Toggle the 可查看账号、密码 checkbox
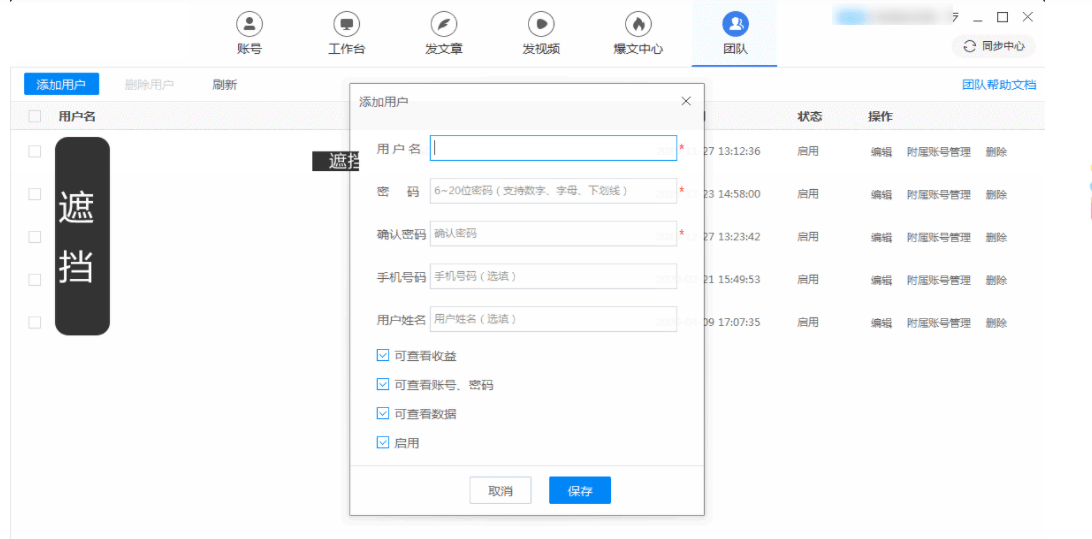Image resolution: width=1092 pixels, height=539 pixels. point(383,384)
